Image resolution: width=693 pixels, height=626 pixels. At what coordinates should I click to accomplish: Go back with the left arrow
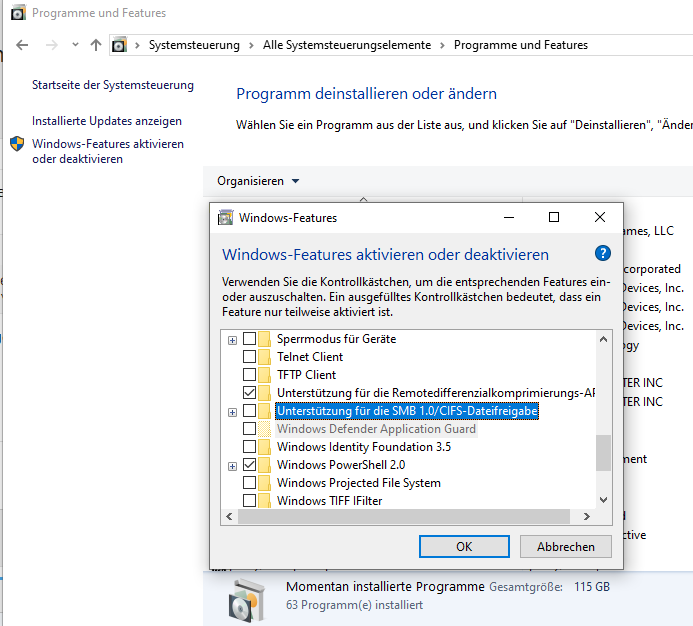click(22, 45)
